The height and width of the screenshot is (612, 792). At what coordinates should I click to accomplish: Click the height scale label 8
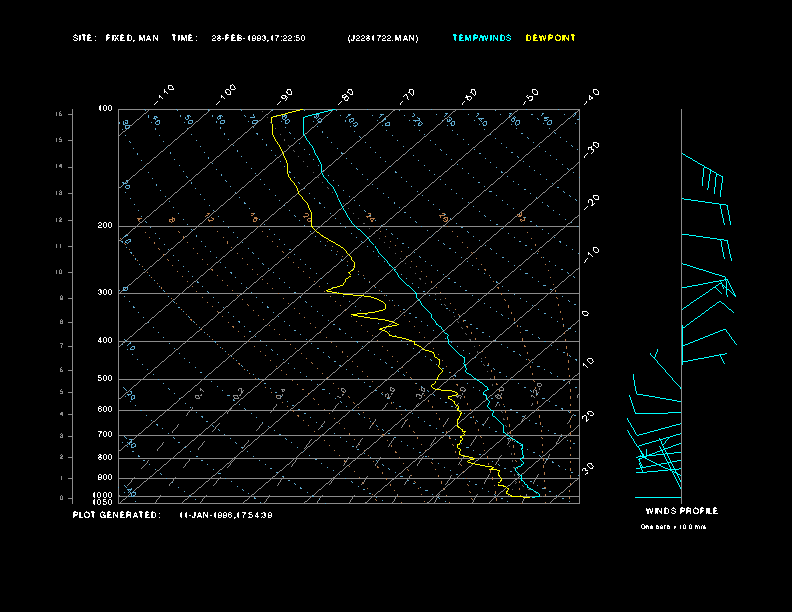coord(62,322)
